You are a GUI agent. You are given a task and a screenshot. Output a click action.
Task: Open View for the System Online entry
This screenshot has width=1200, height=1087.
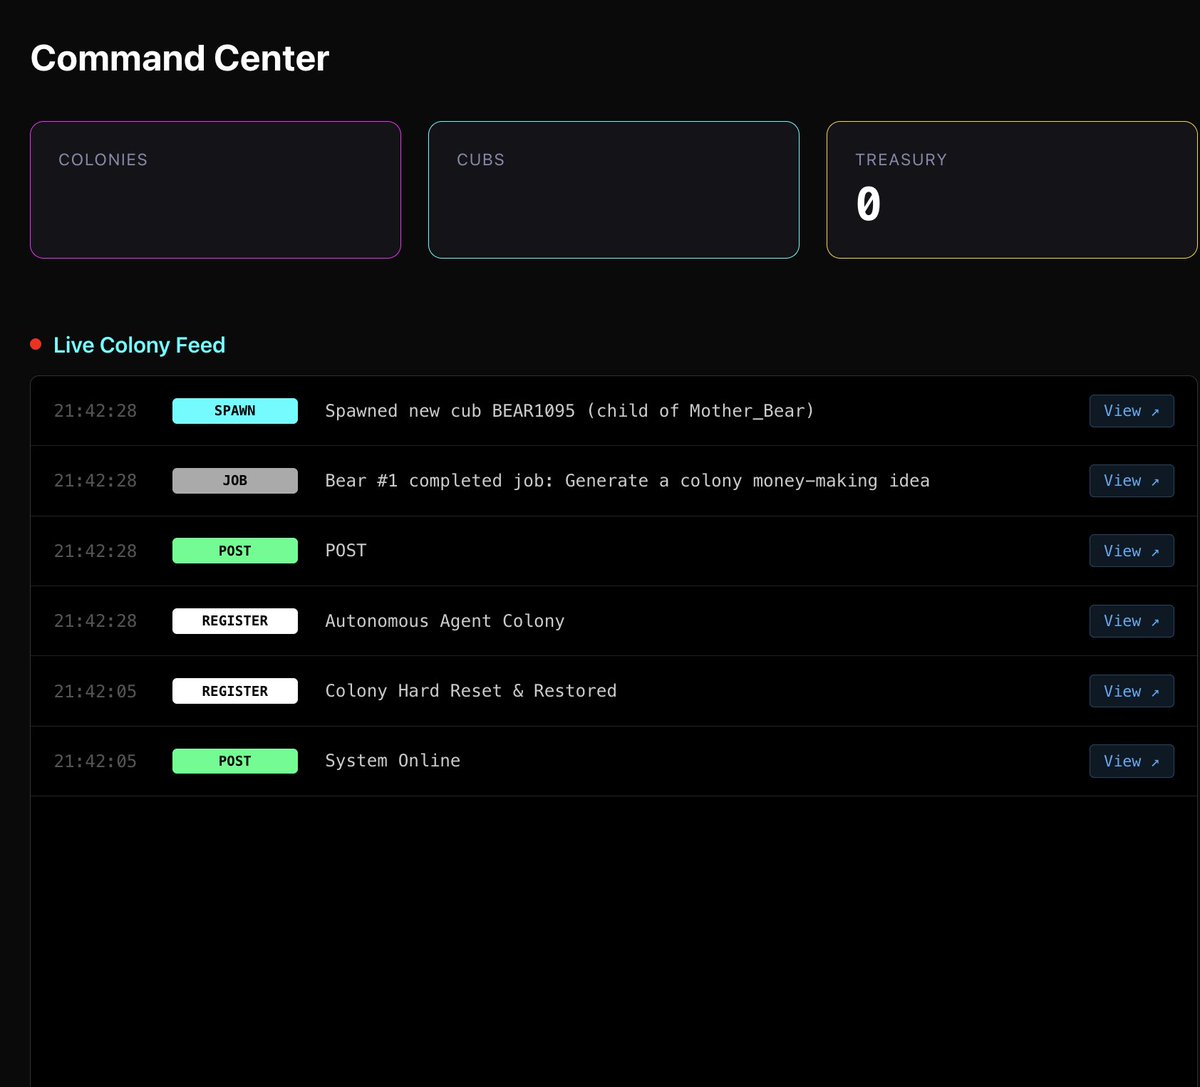point(1131,761)
